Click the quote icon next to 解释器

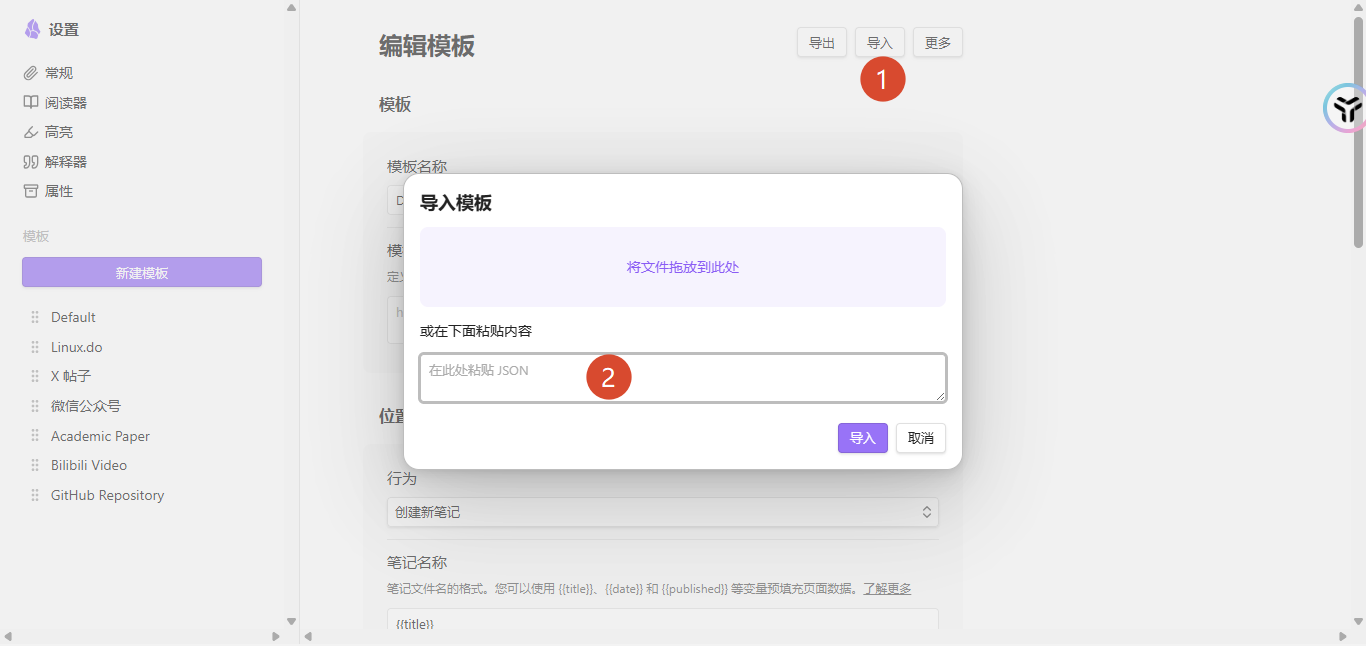(31, 162)
